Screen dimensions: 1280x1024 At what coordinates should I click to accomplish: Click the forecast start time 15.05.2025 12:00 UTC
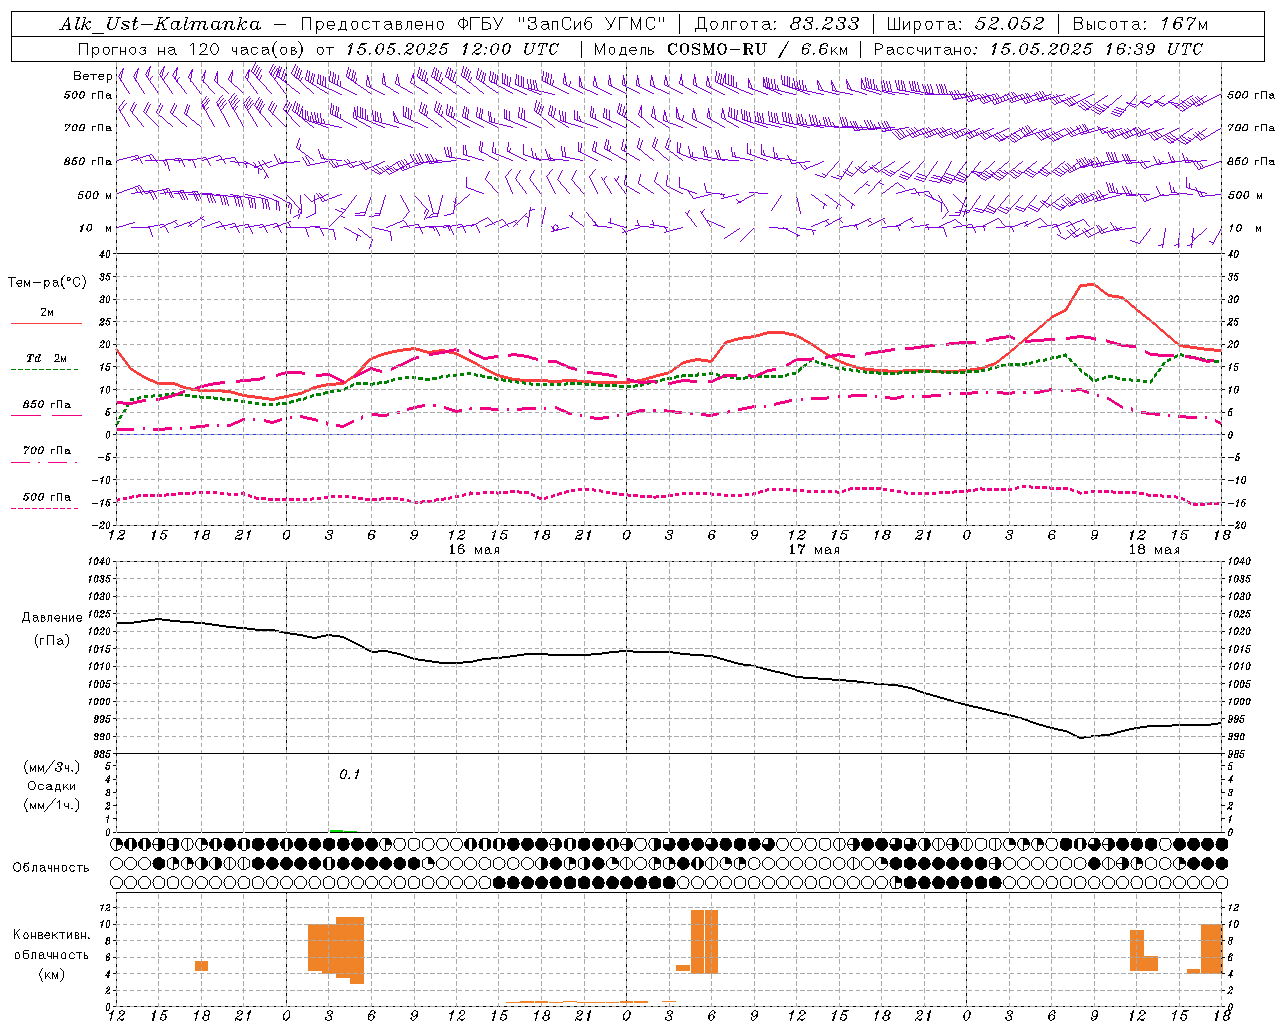tap(452, 49)
